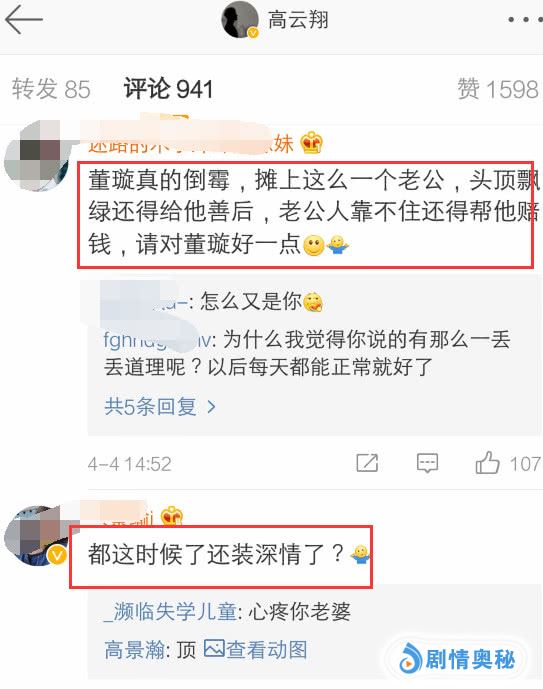The width and height of the screenshot is (543, 689).
Task: Tap the crown badge beside second commenter name
Action: pos(171,516)
